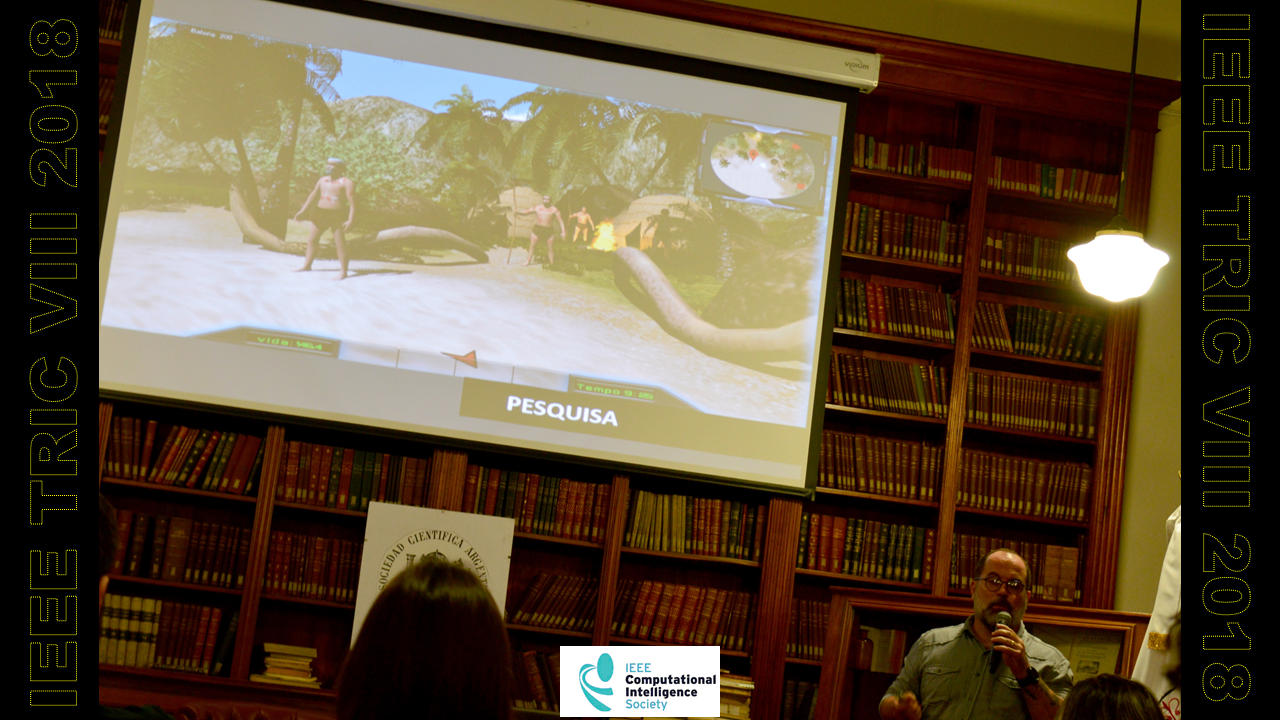Click the IEEE Computational Intelligence Society logo
1280x720 pixels.
click(x=640, y=681)
